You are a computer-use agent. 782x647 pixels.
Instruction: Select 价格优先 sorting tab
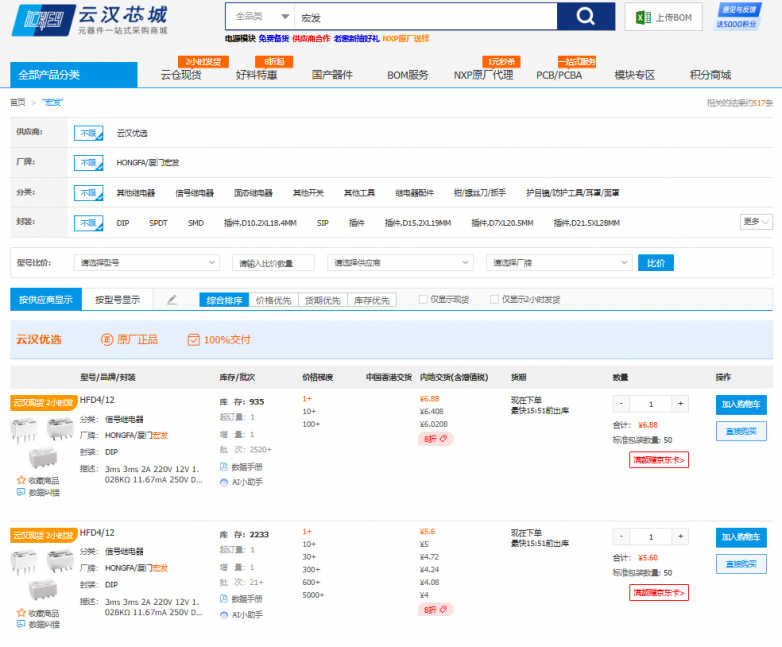click(273, 300)
